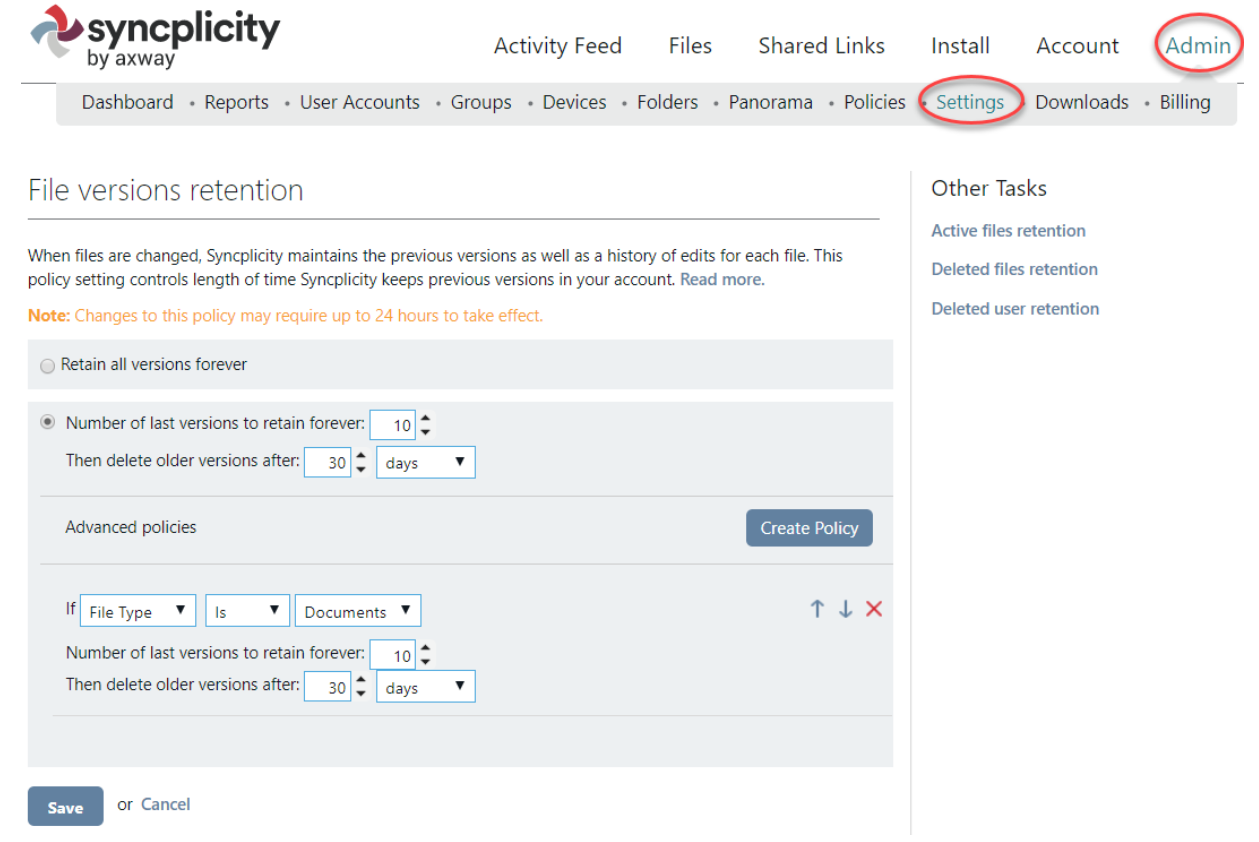Increase Documents policy retain count via stepper
This screenshot has width=1259, height=842.
coord(425,649)
